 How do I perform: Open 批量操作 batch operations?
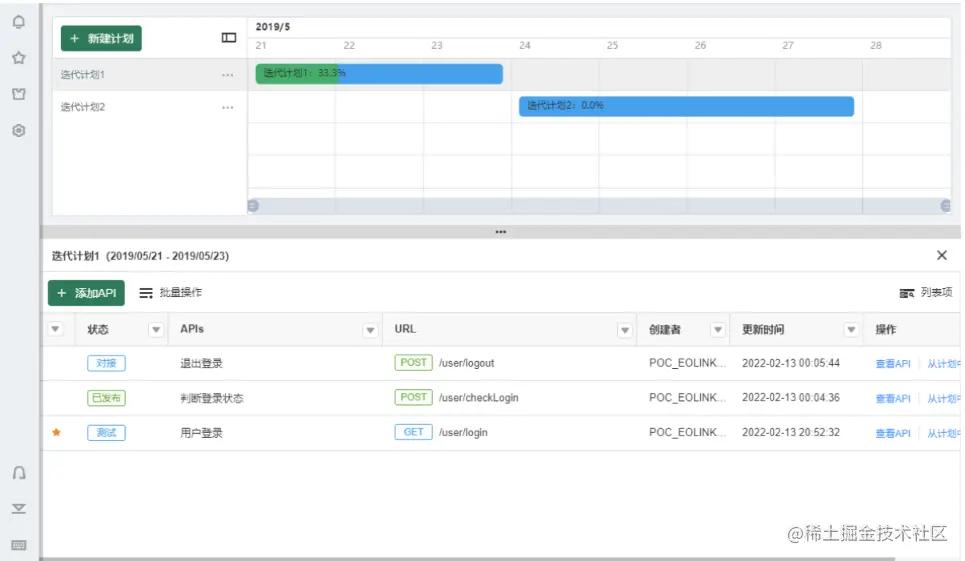[170, 293]
